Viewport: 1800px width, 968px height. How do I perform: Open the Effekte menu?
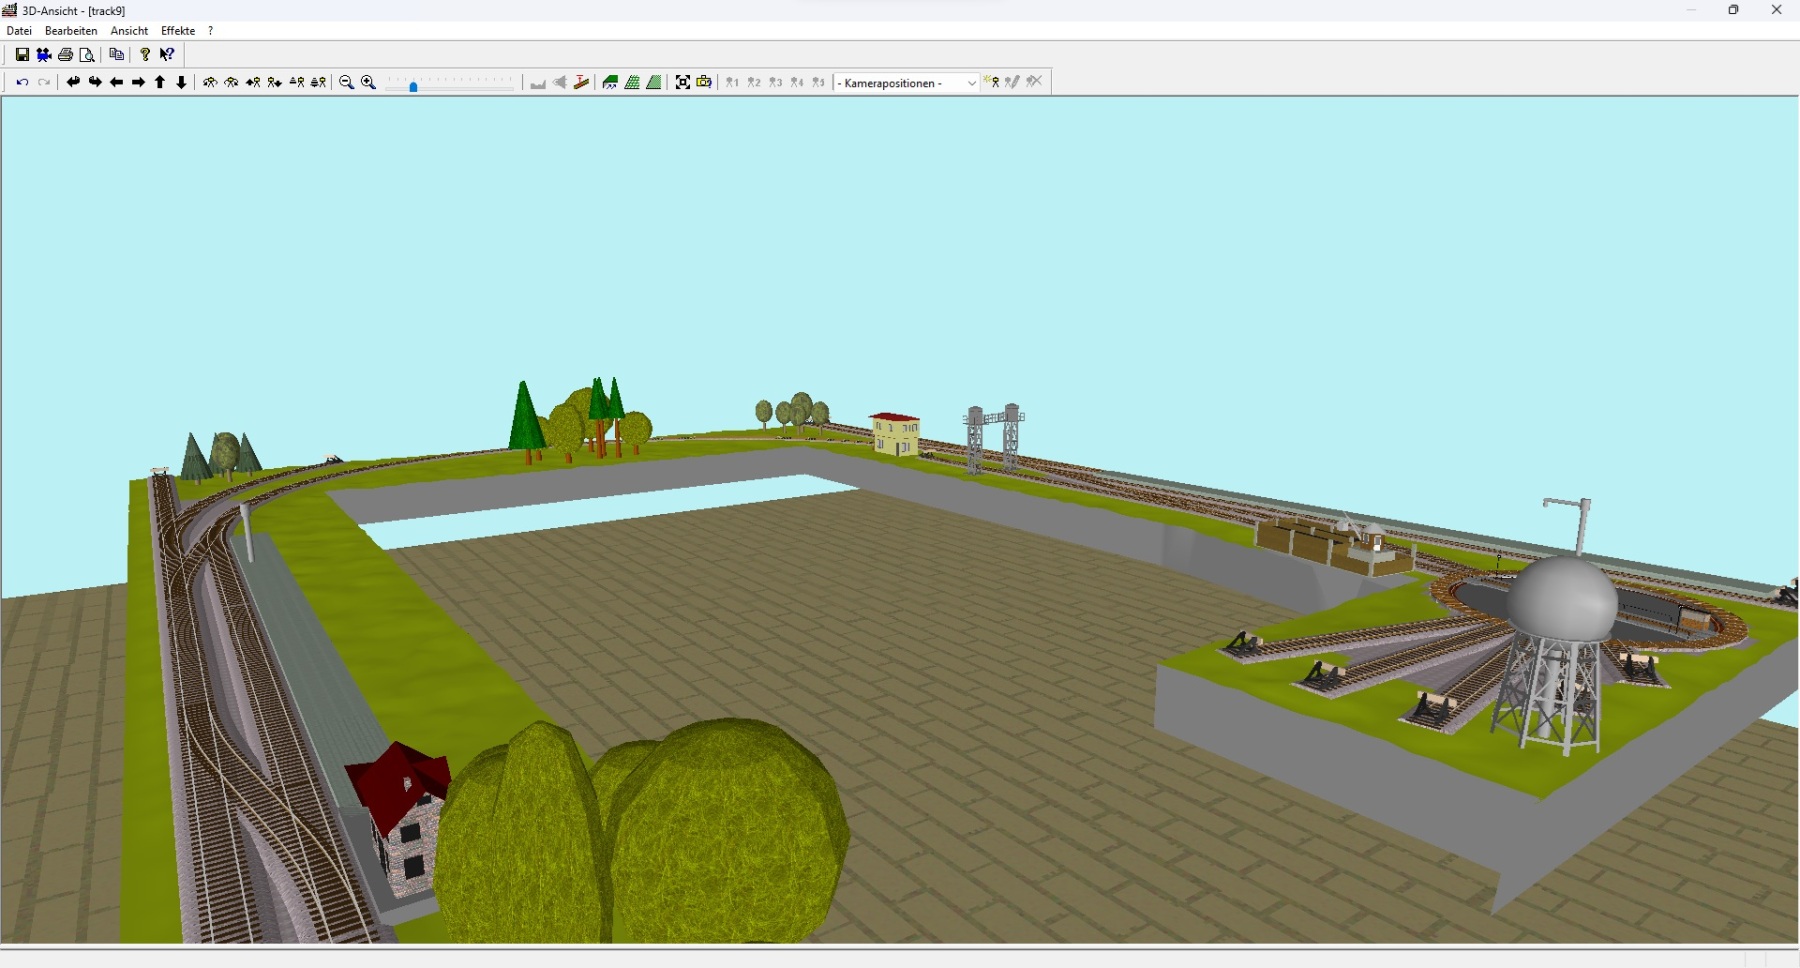point(178,31)
